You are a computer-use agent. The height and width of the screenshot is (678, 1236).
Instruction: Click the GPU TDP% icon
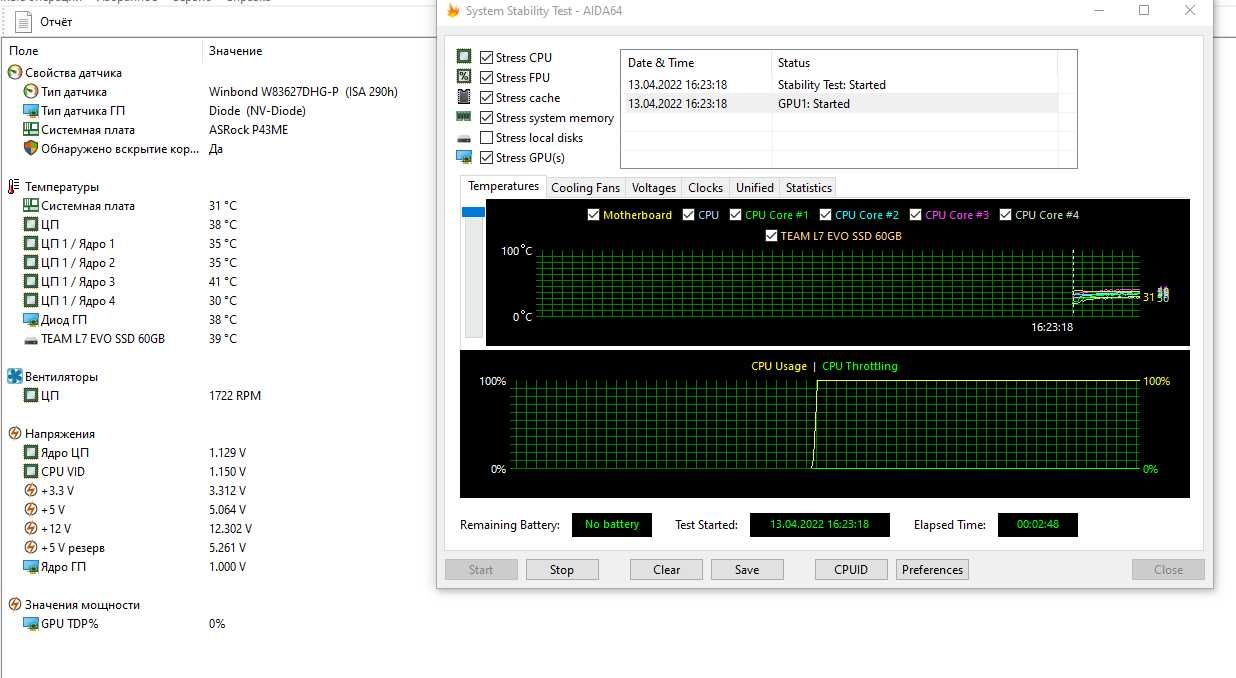point(31,624)
